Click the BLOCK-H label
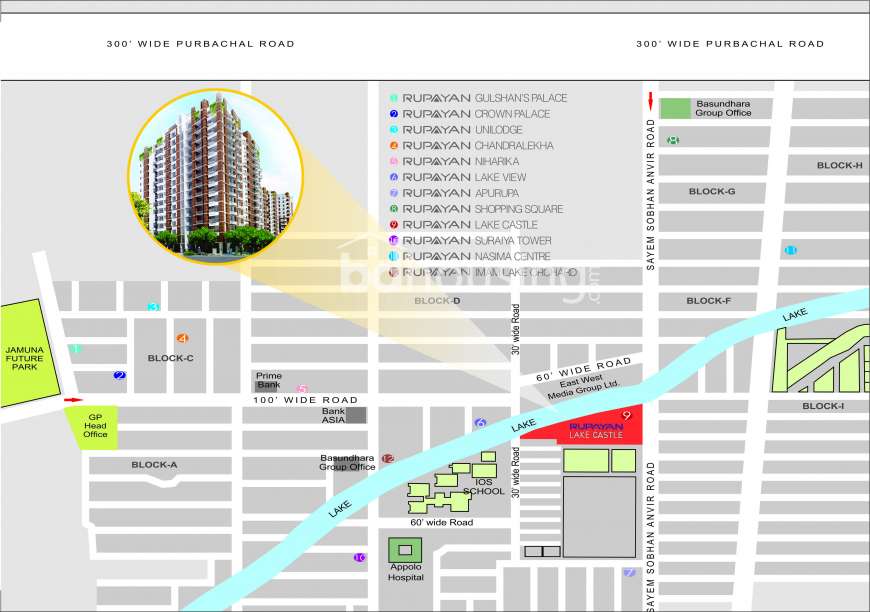 pos(839,165)
